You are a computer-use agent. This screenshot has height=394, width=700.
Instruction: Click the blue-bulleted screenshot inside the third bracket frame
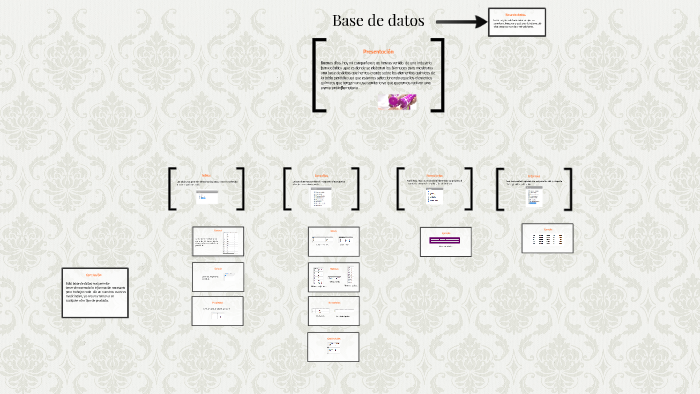(434, 196)
